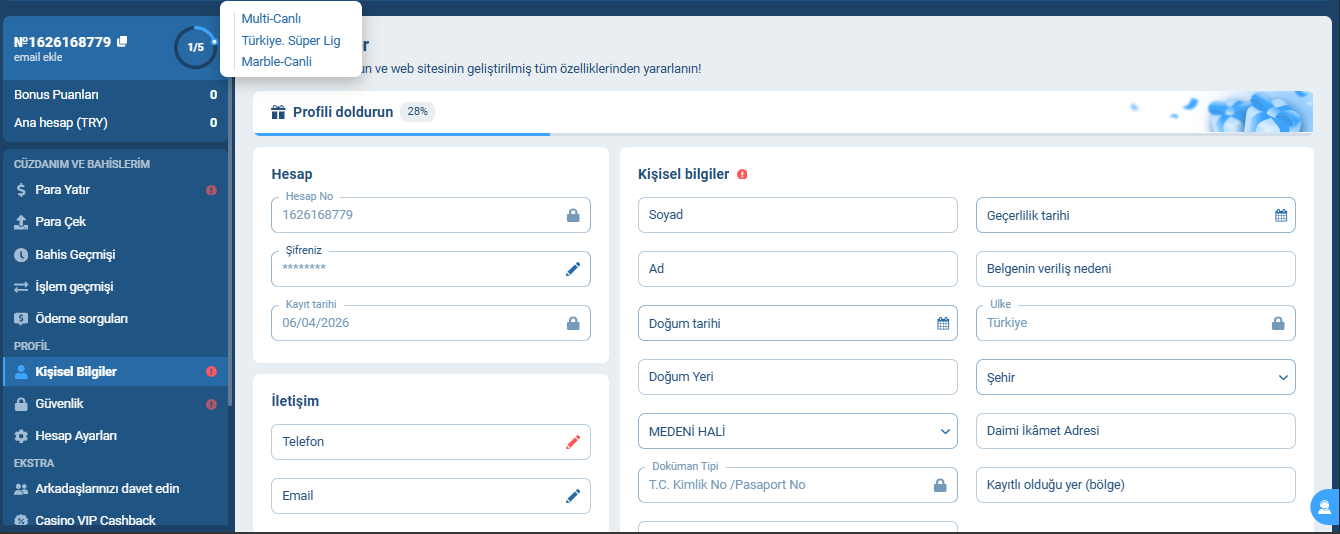Click into the Soyad input field
This screenshot has width=1340, height=534.
point(797,215)
